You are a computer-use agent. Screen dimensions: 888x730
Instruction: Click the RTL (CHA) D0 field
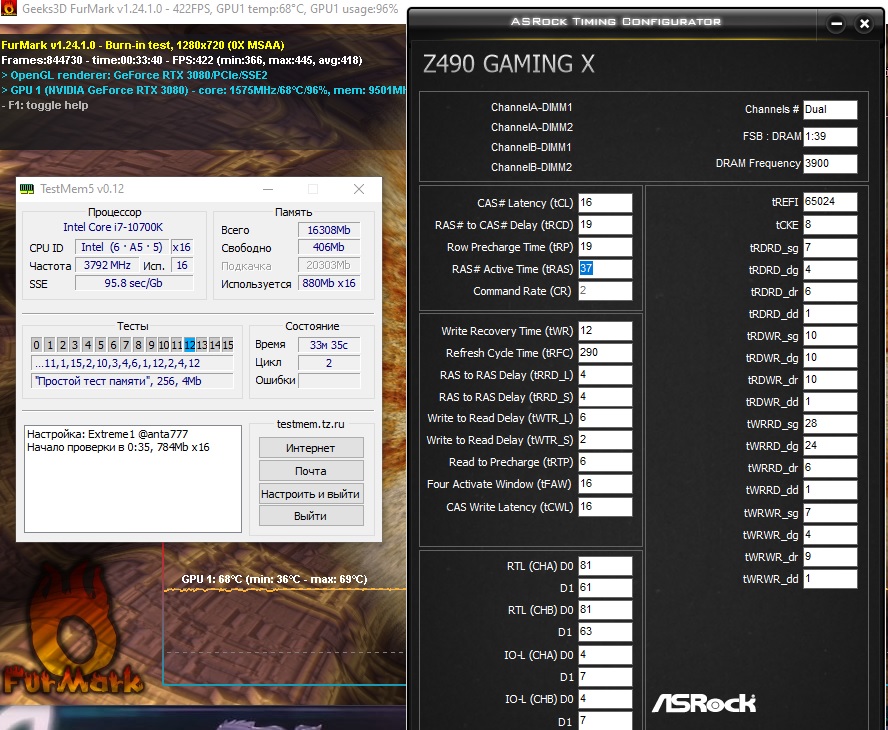(605, 566)
